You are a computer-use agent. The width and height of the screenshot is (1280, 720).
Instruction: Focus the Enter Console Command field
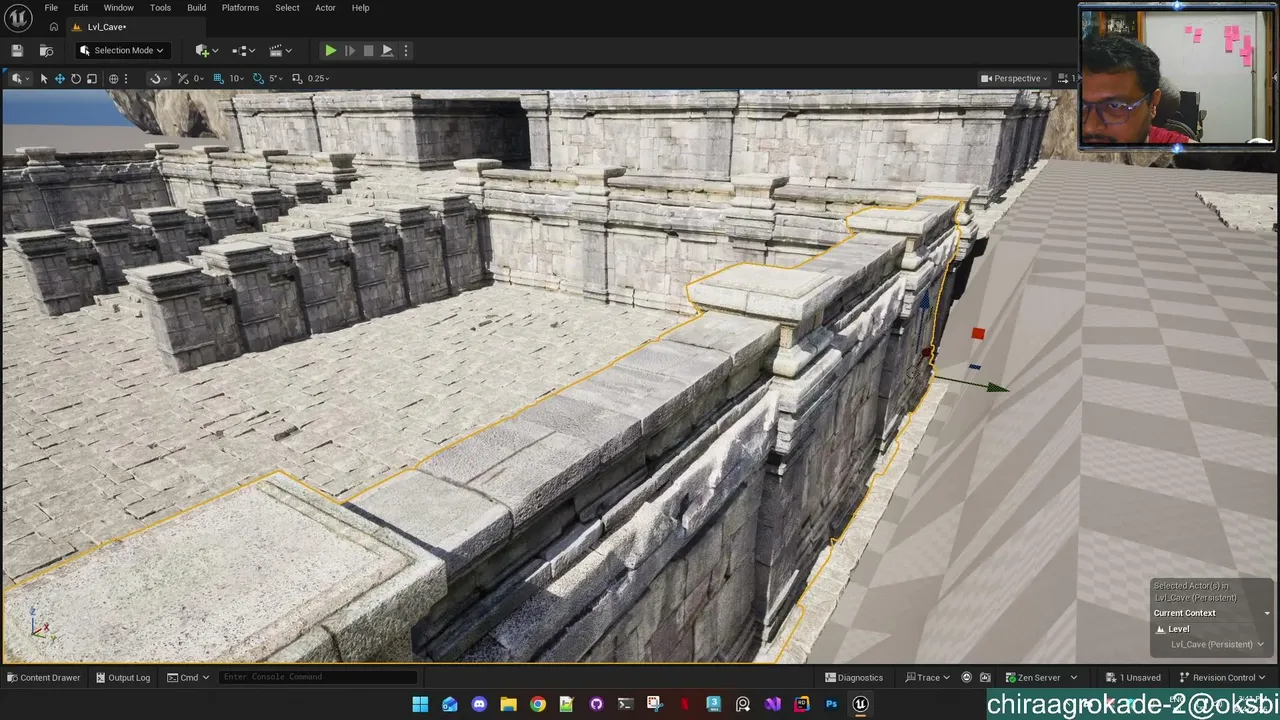coord(317,678)
